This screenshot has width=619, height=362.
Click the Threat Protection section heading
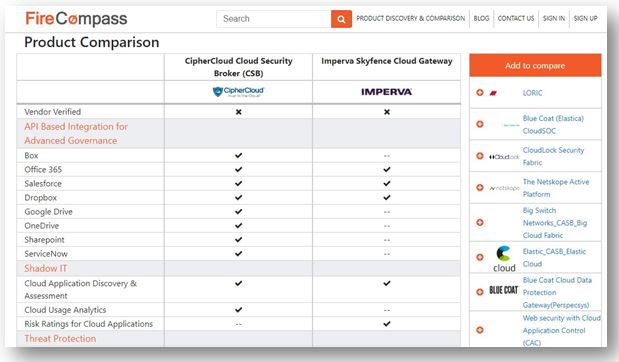click(x=60, y=339)
